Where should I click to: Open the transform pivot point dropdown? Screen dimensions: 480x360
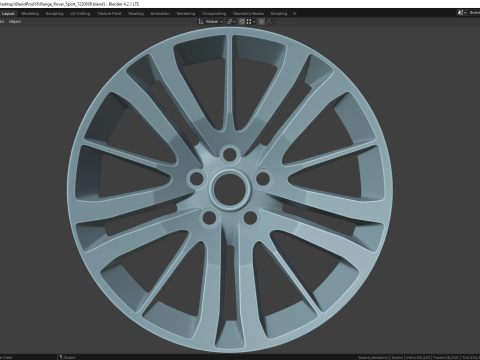(x=231, y=22)
